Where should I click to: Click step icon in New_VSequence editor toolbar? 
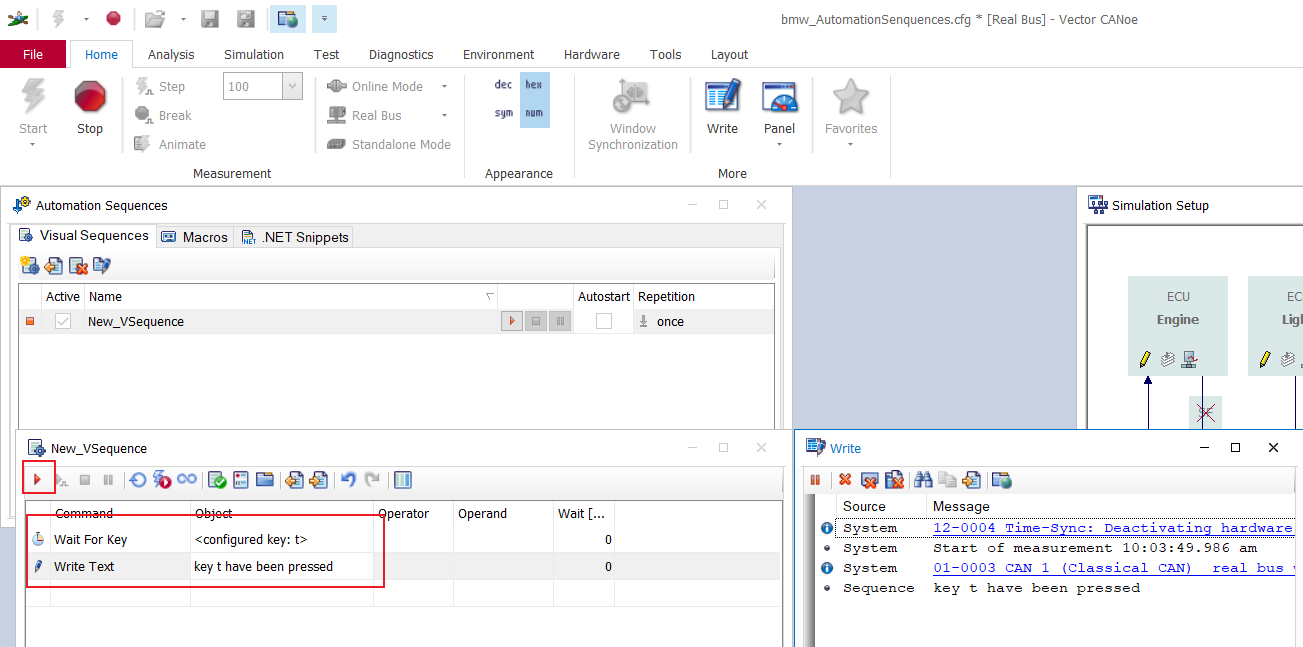point(61,480)
